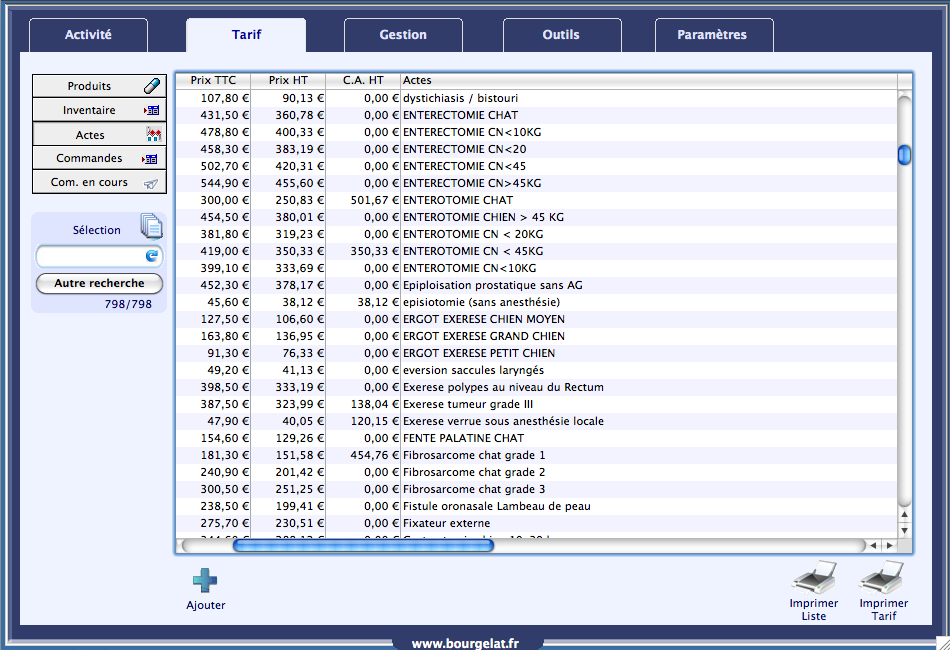This screenshot has height=650, width=950.
Task: Select row ERGOT EXERESE CHIEN MOYEN
Action: coord(536,319)
